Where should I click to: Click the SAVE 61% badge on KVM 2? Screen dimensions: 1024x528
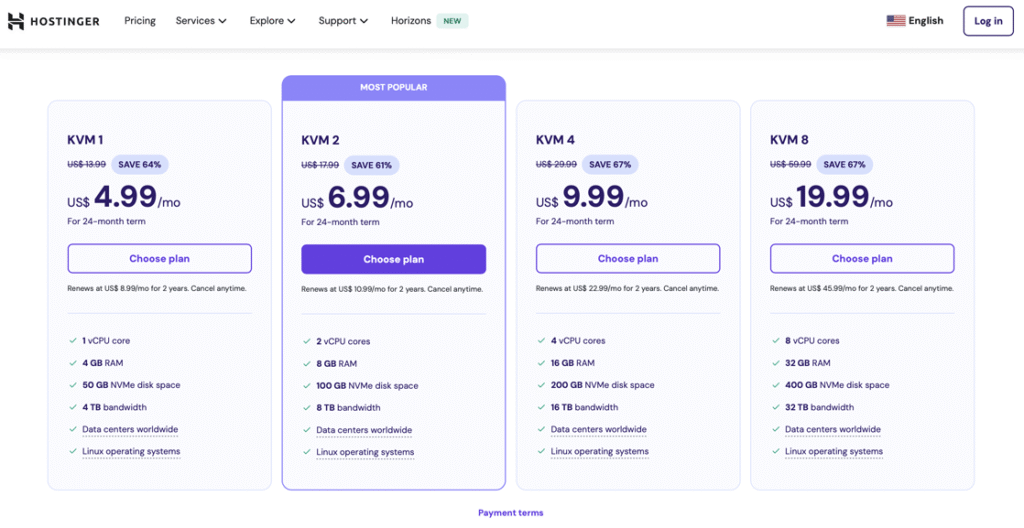click(x=371, y=165)
